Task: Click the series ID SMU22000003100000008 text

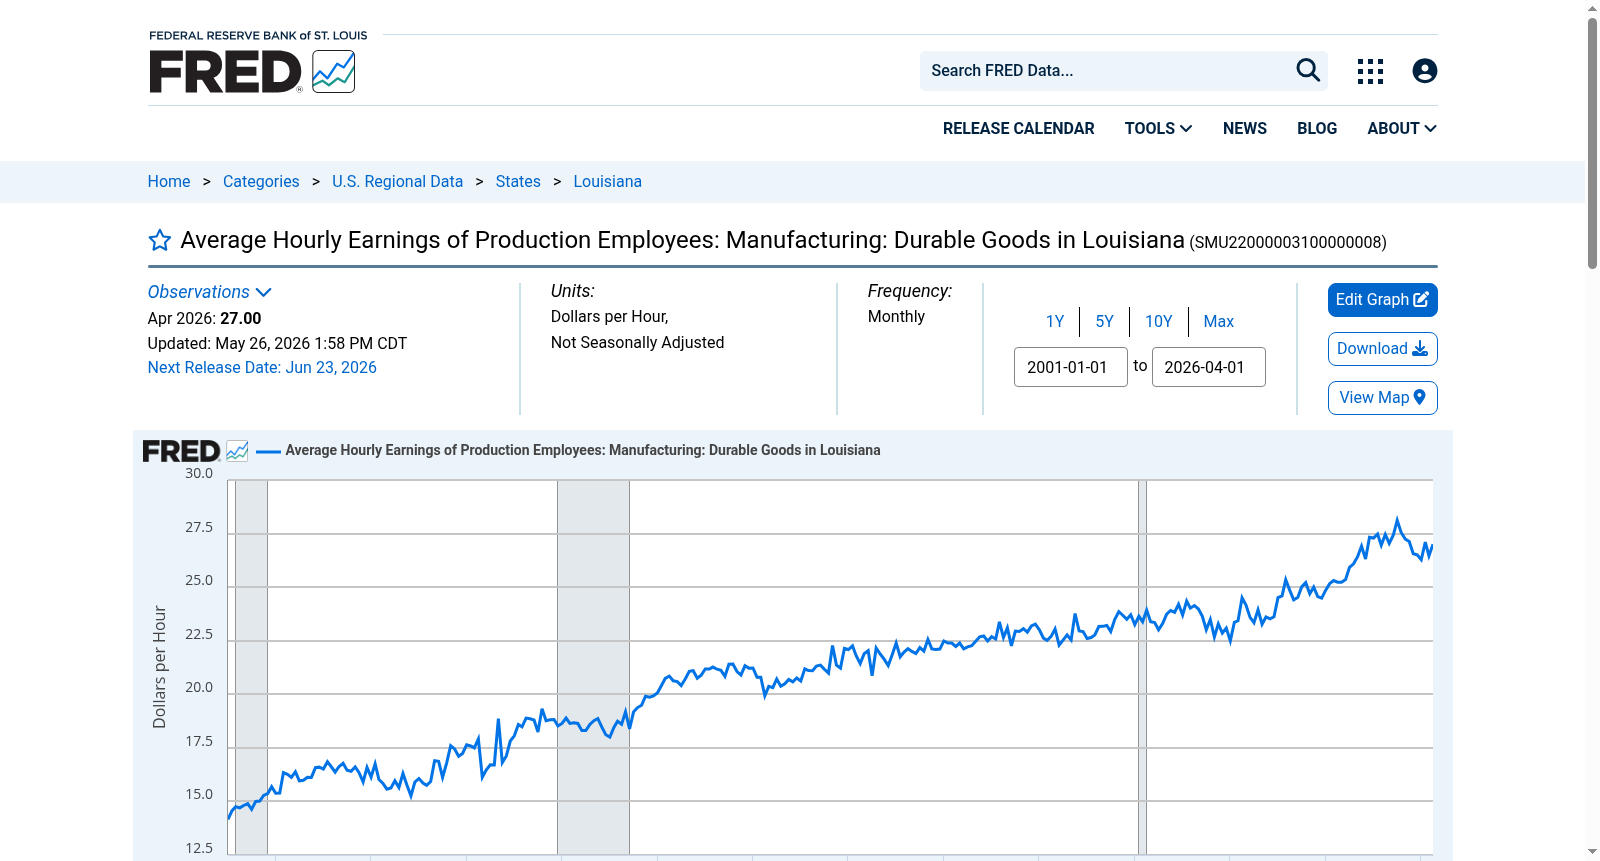Action: [1288, 242]
